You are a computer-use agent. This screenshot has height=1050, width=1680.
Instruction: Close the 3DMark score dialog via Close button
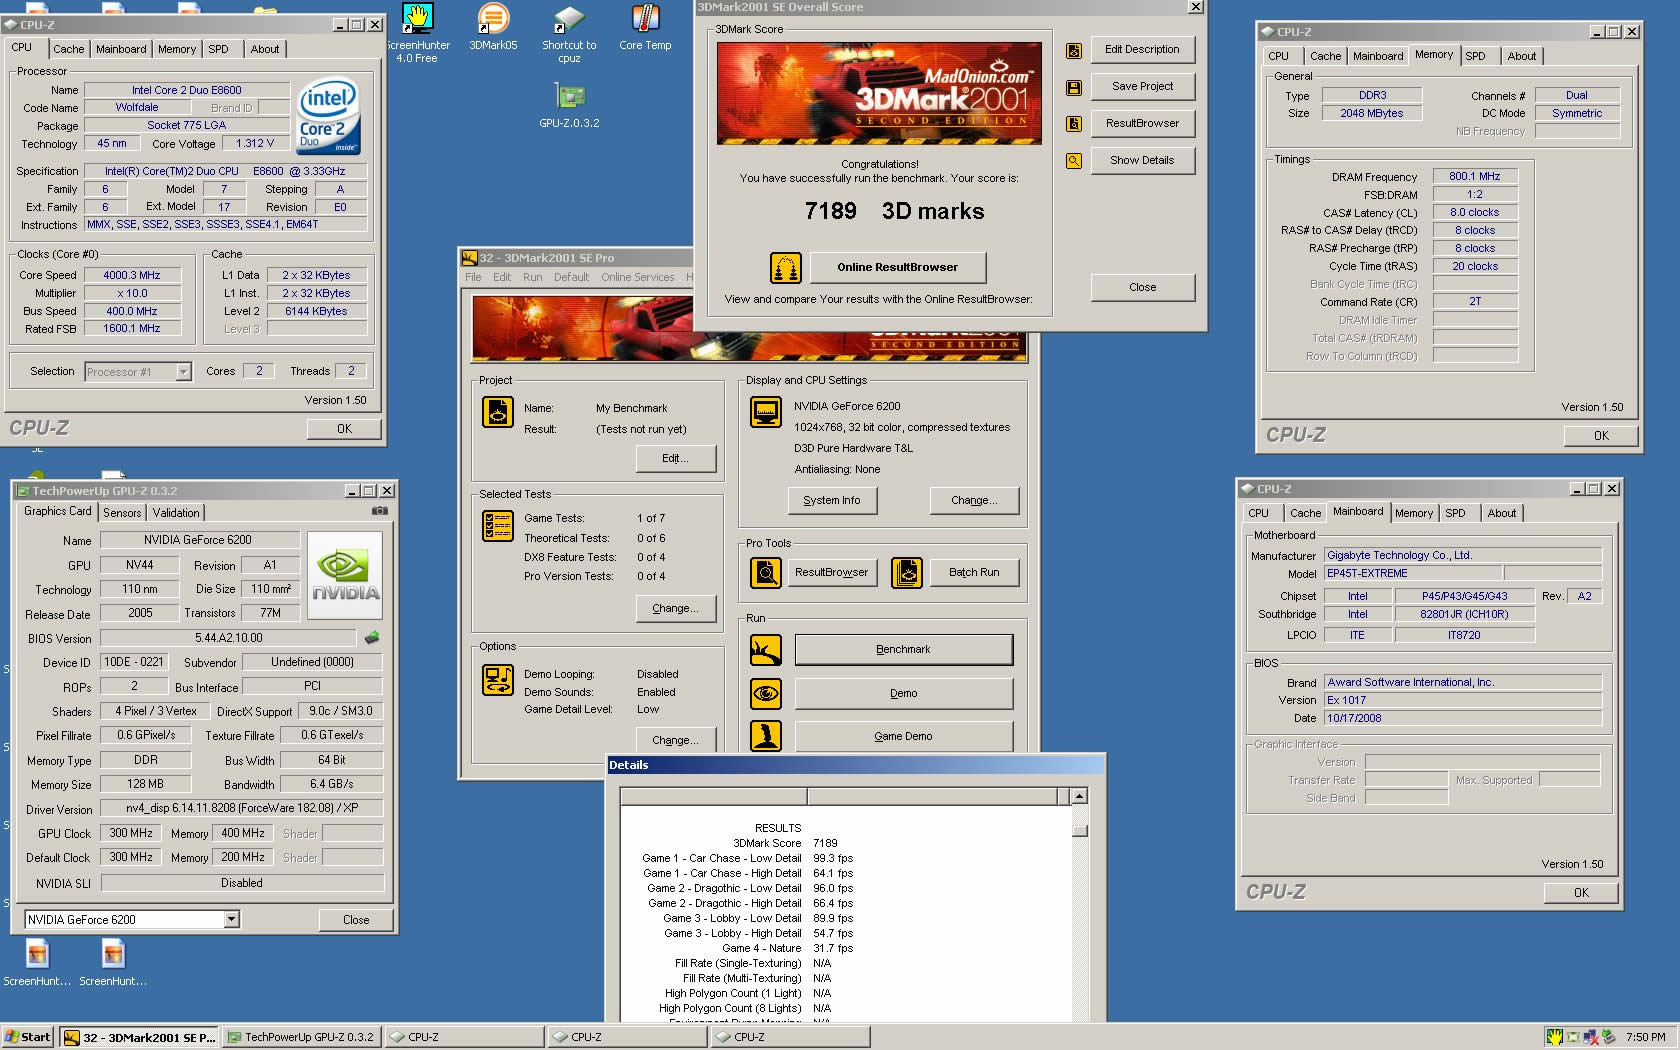1143,288
